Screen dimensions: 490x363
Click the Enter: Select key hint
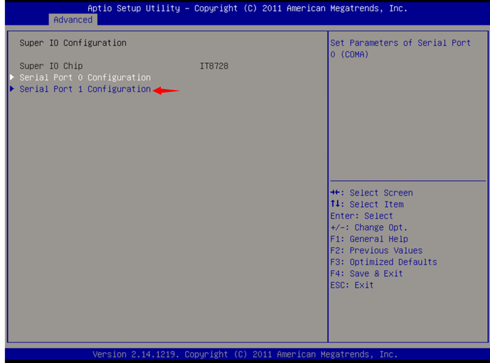coord(362,216)
